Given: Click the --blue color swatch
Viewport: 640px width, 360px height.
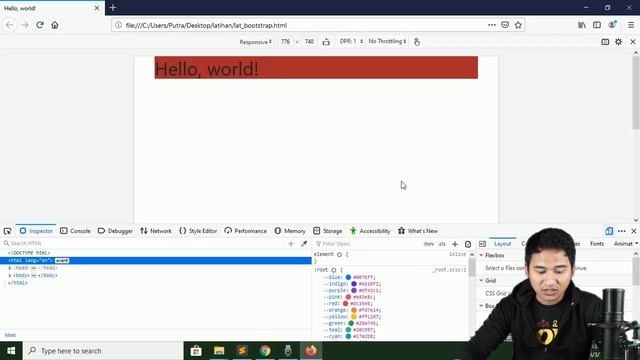Looking at the screenshot, I should 348,278.
